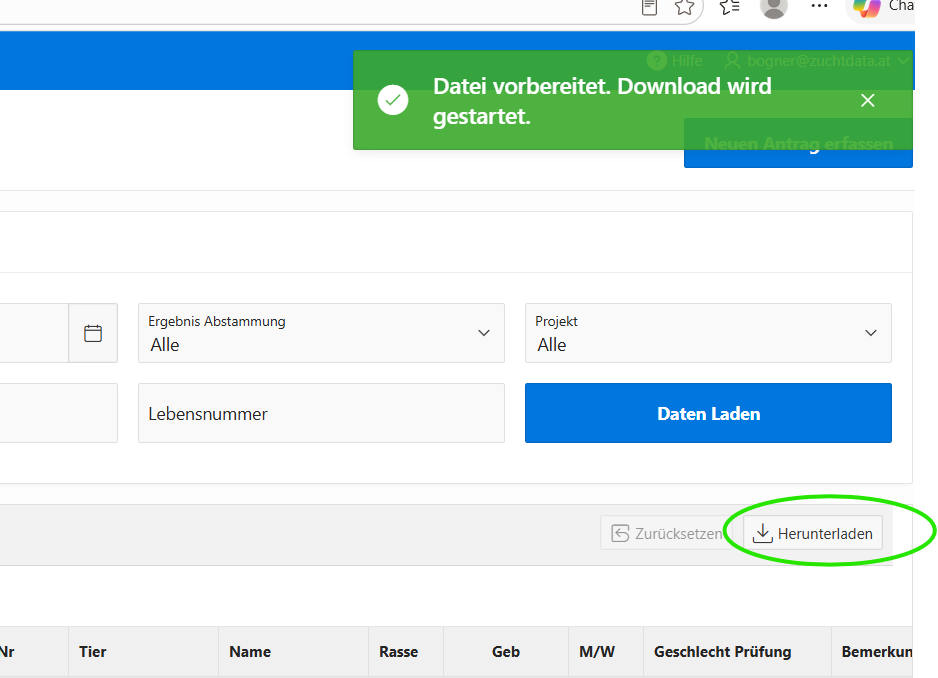
Task: Click the Daten Laden button
Action: (x=708, y=413)
